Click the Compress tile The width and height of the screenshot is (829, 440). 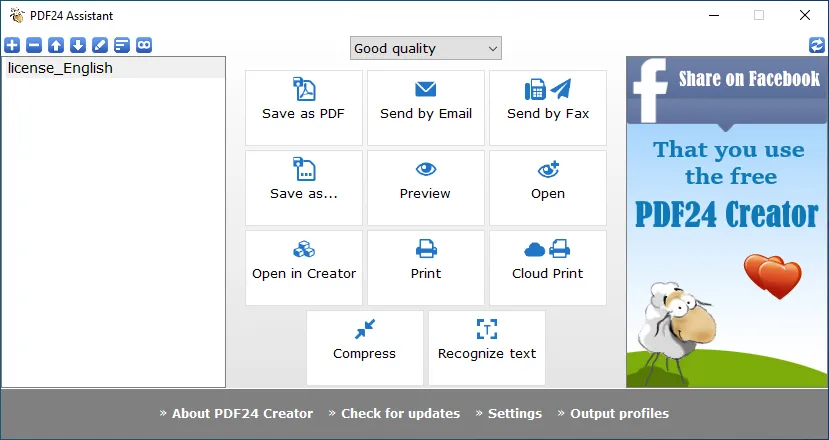pyautogui.click(x=365, y=348)
